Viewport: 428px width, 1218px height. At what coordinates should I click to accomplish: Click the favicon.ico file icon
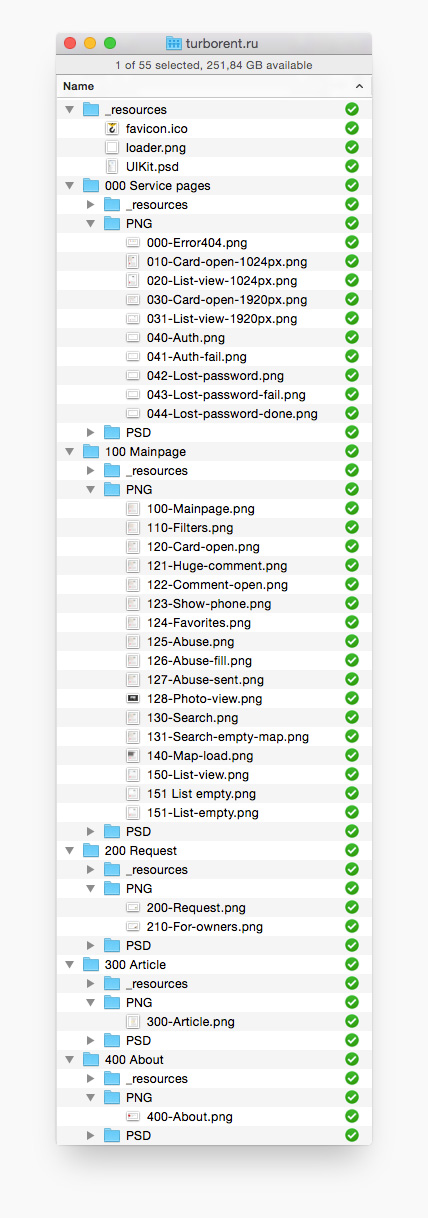[x=112, y=129]
